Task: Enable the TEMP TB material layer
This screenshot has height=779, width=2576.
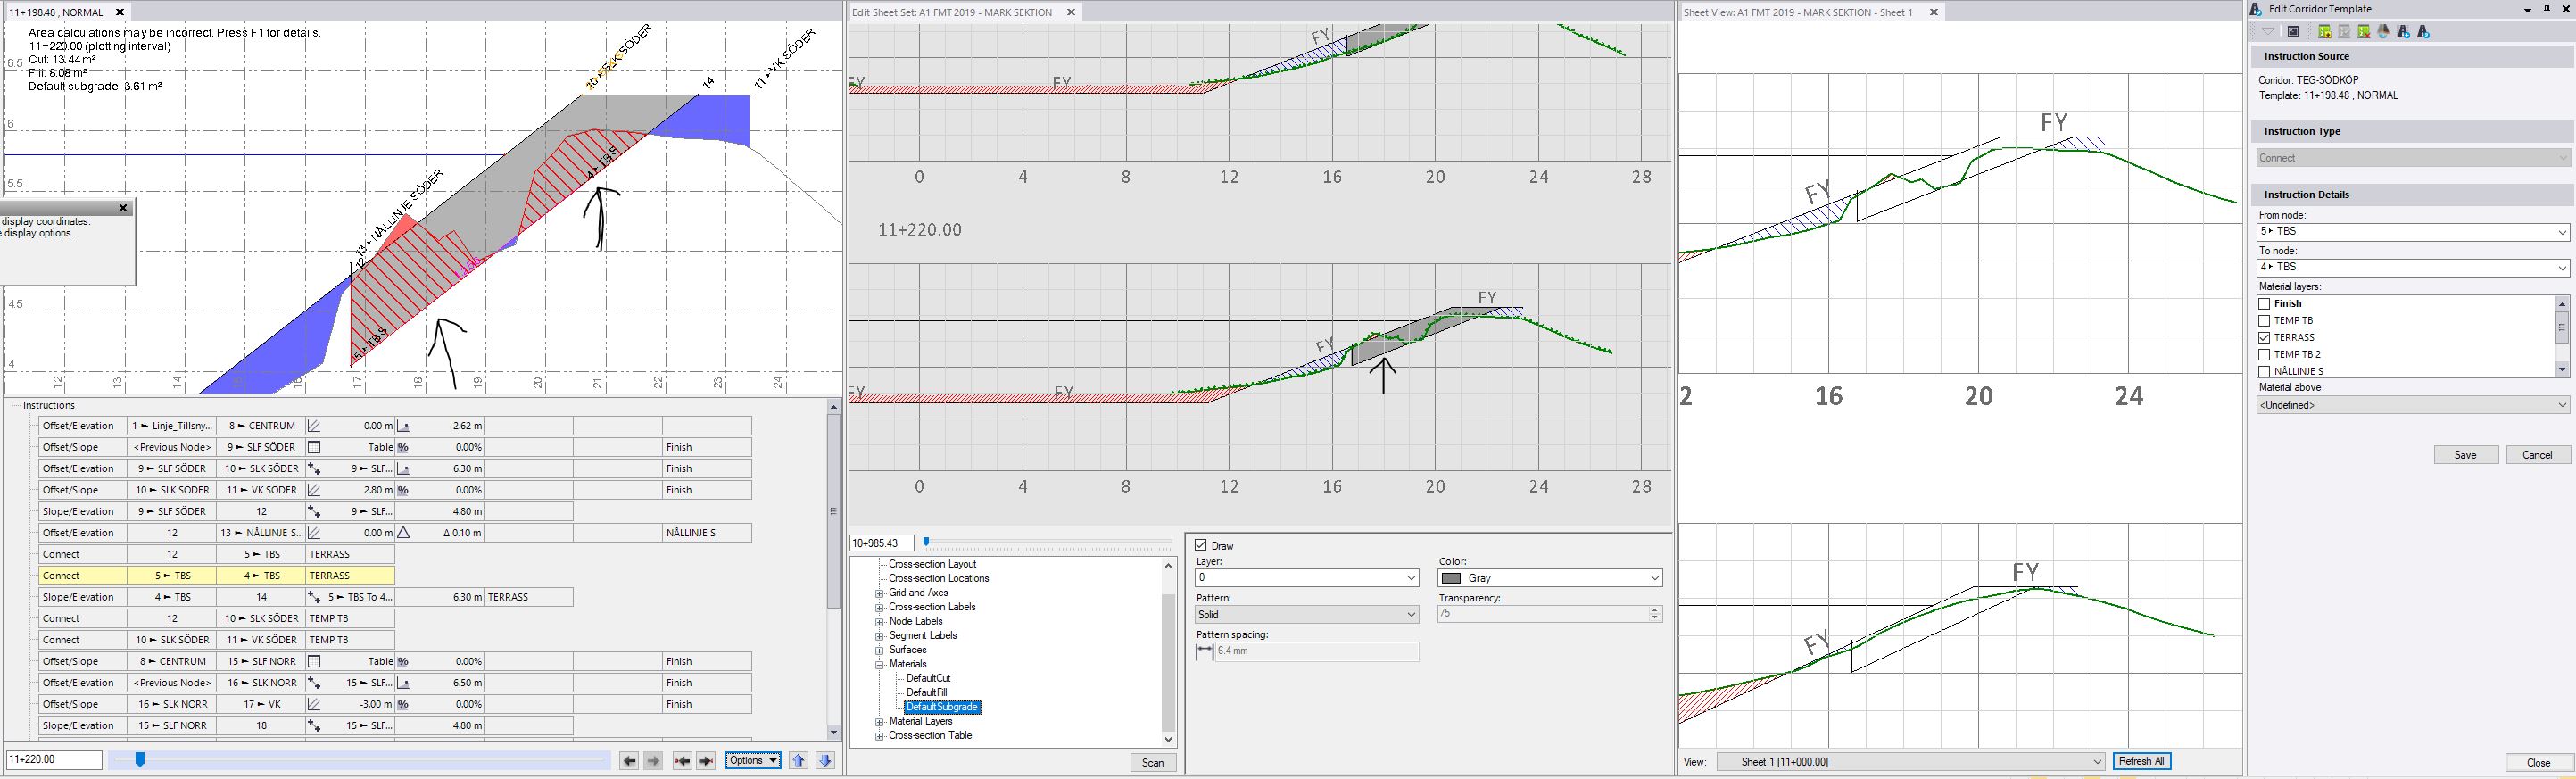Action: click(2264, 321)
